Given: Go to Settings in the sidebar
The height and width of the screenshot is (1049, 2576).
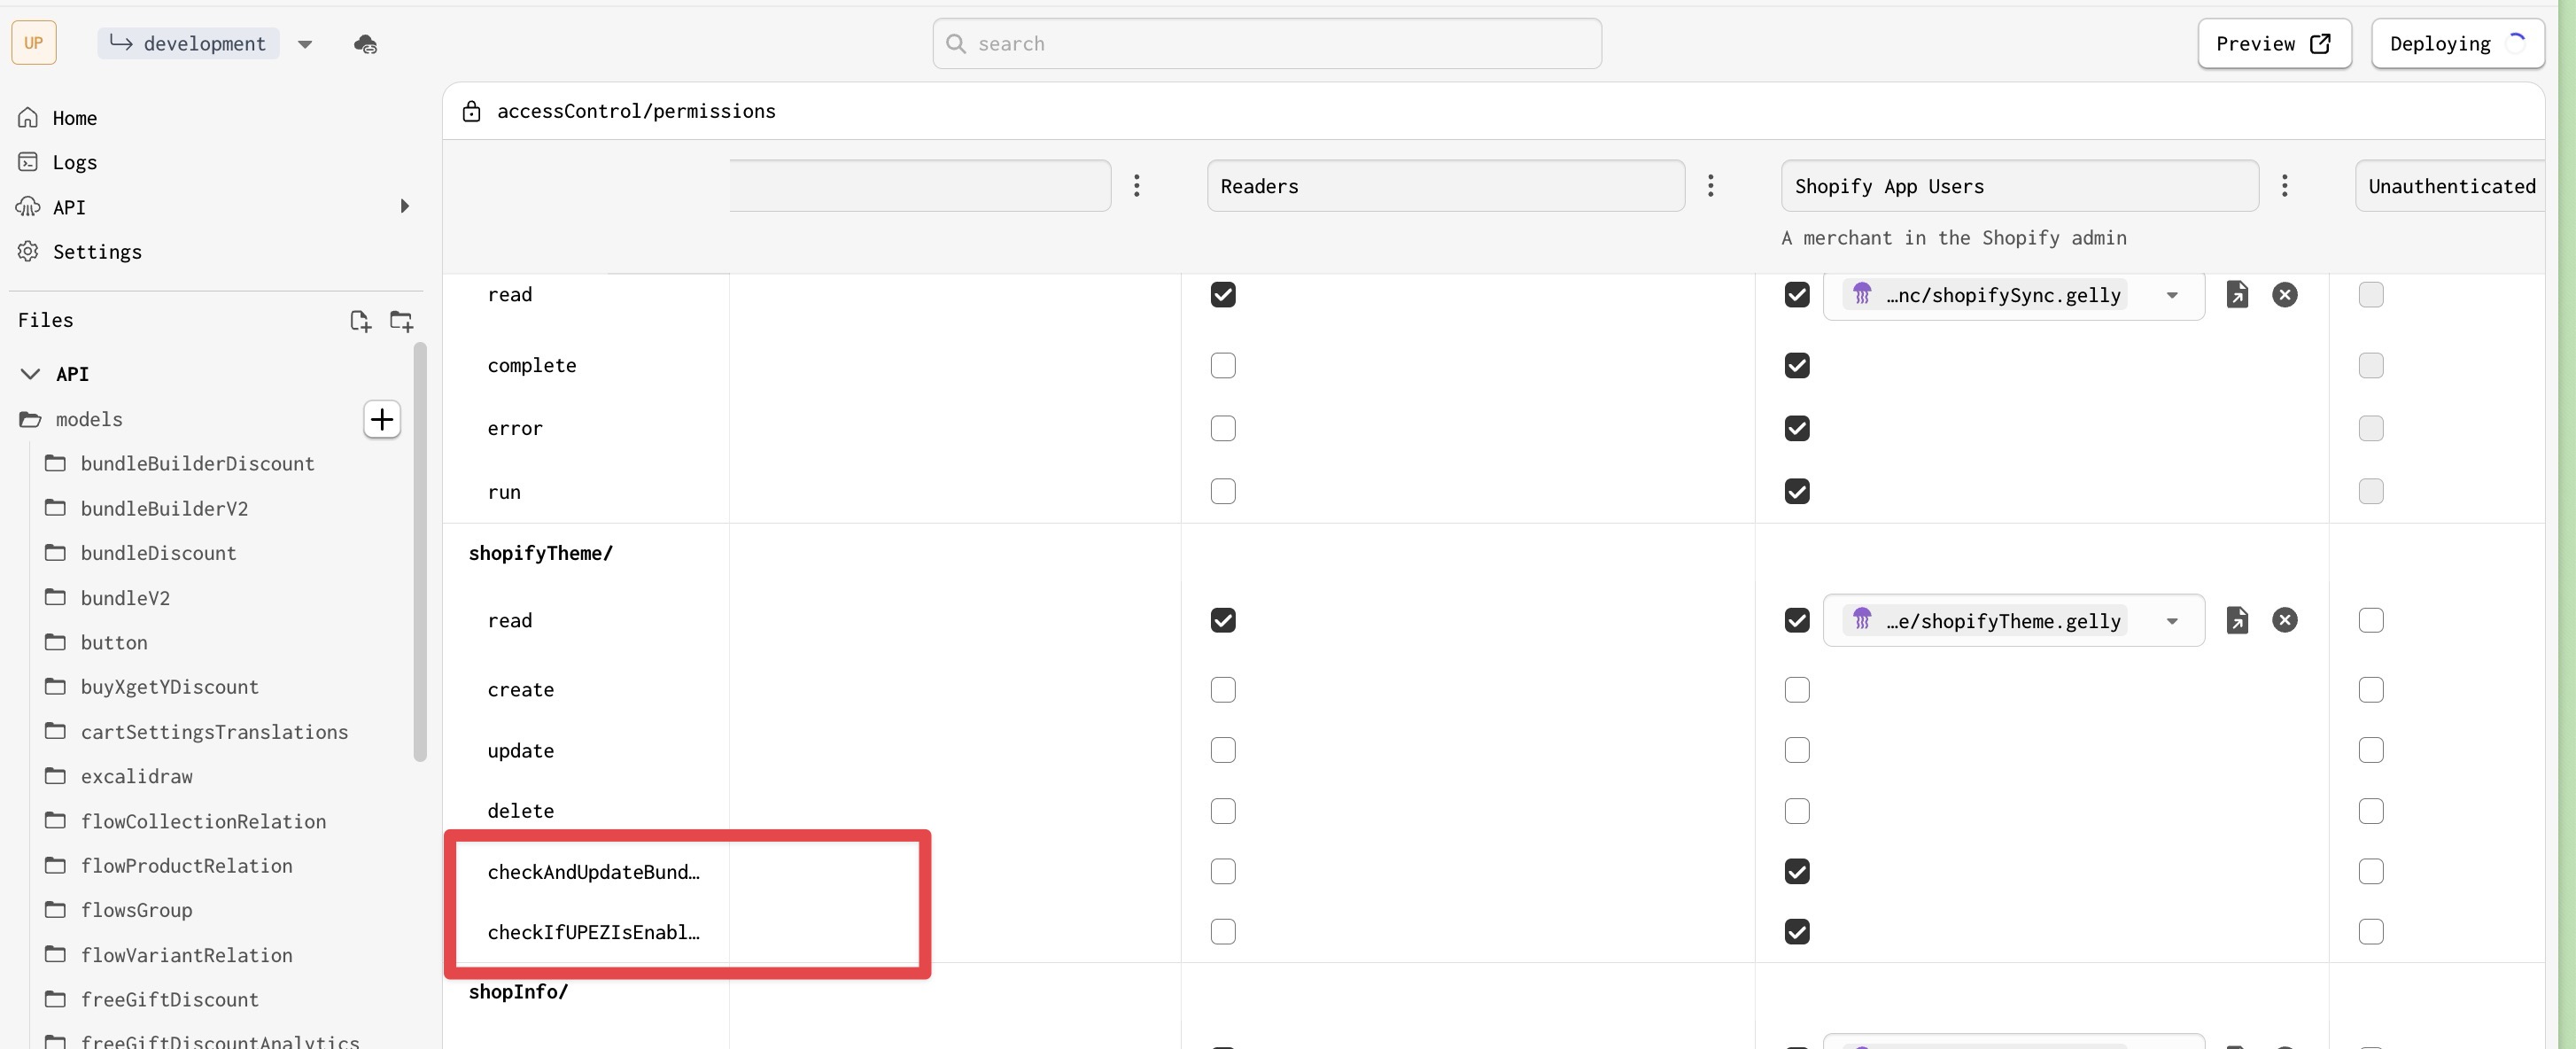Looking at the screenshot, I should [96, 252].
